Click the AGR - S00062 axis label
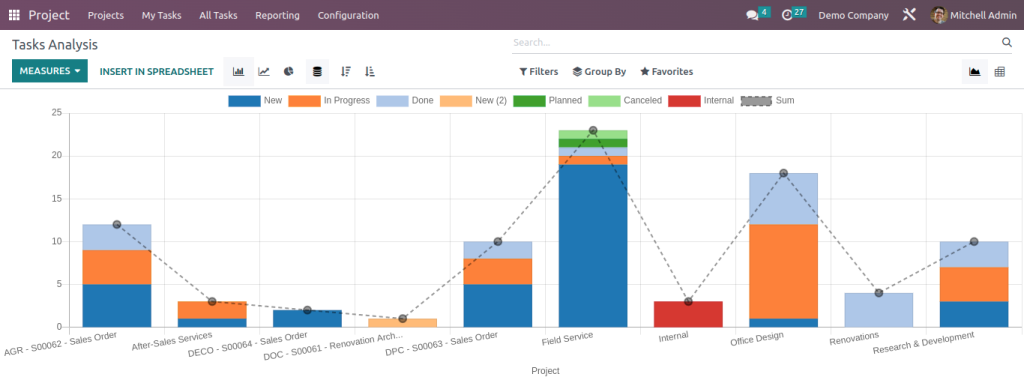This screenshot has width=1024, height=380. [60, 344]
